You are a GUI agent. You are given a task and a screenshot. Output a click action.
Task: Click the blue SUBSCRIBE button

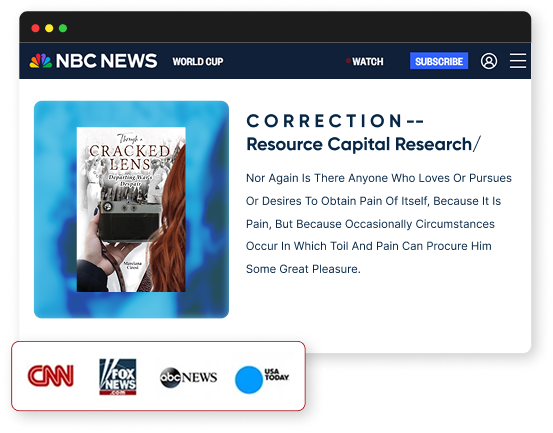pos(439,61)
